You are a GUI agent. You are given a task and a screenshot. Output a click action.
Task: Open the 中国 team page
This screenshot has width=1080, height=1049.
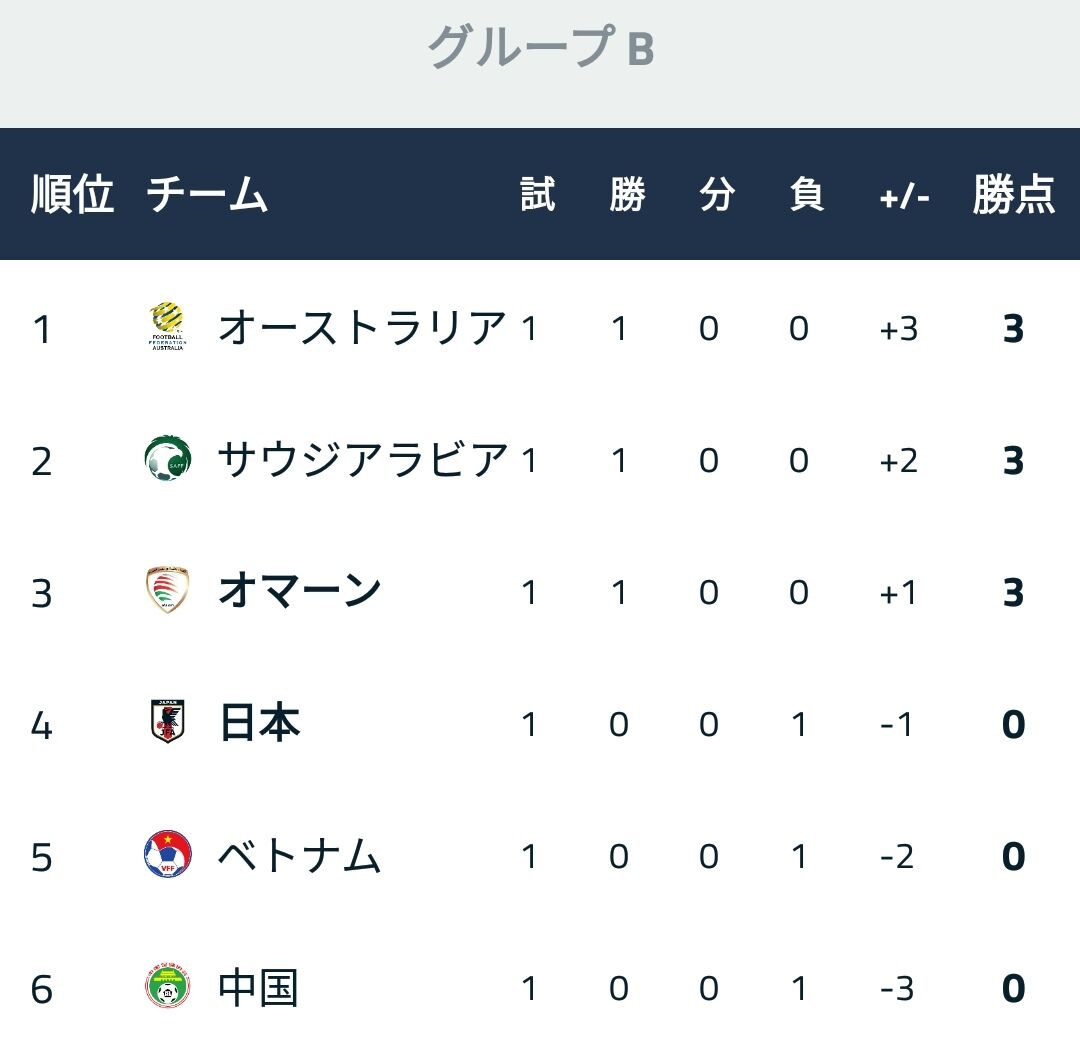(258, 988)
